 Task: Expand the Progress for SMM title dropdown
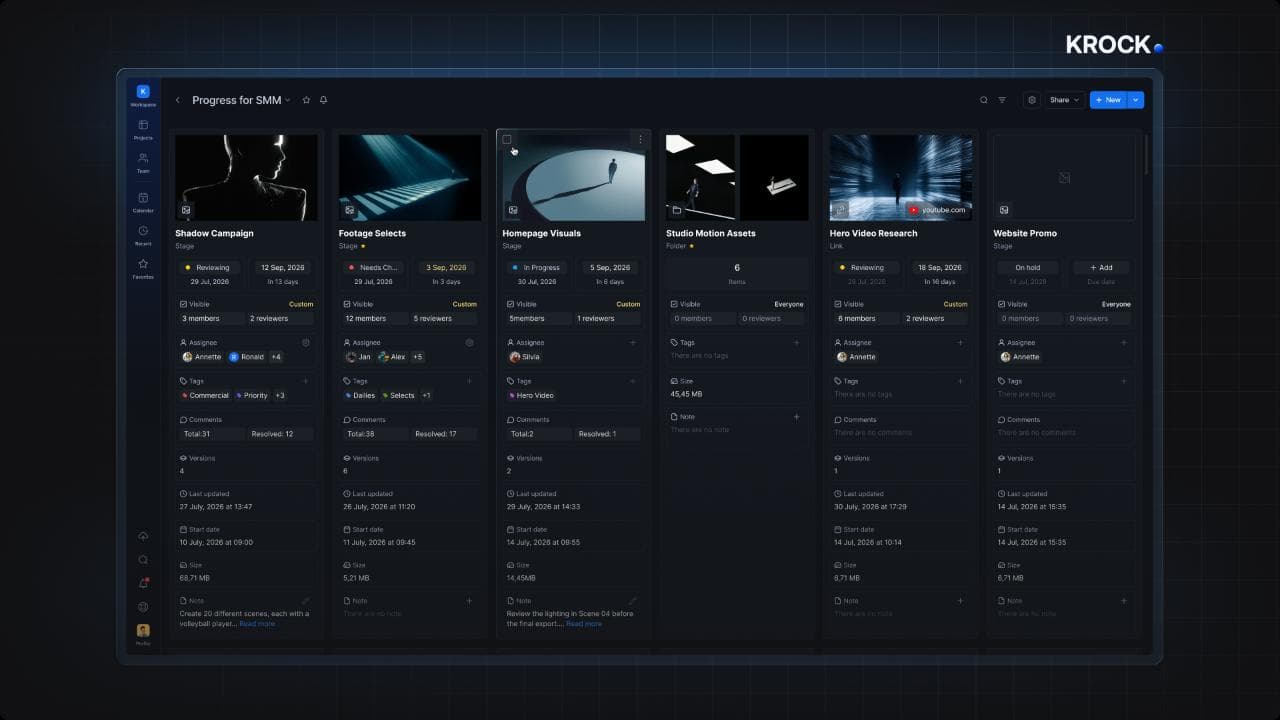click(x=288, y=100)
